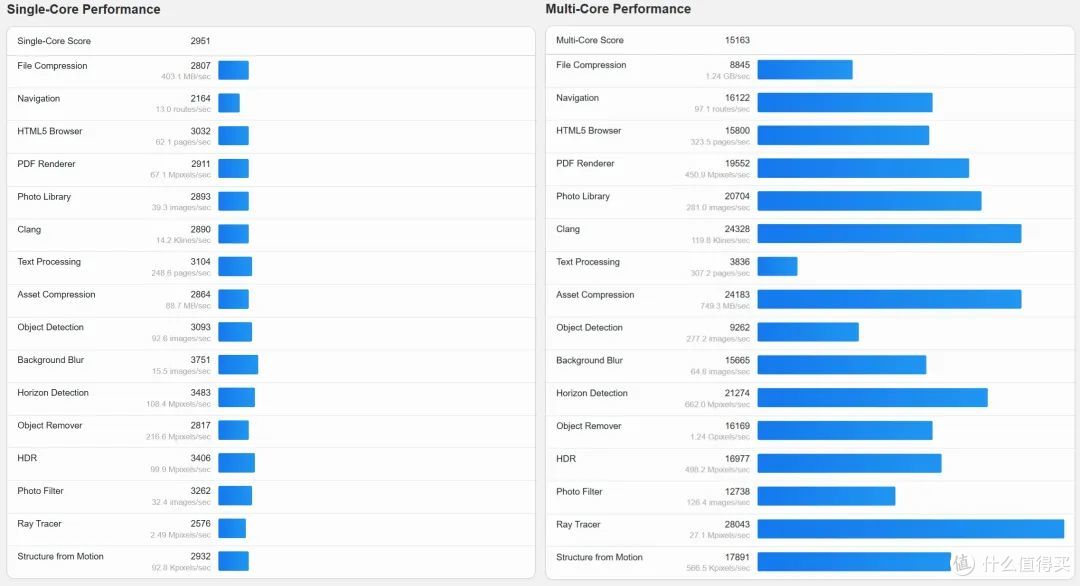
Task: Click the multi-core Ray Tracer bar
Action: (911, 529)
